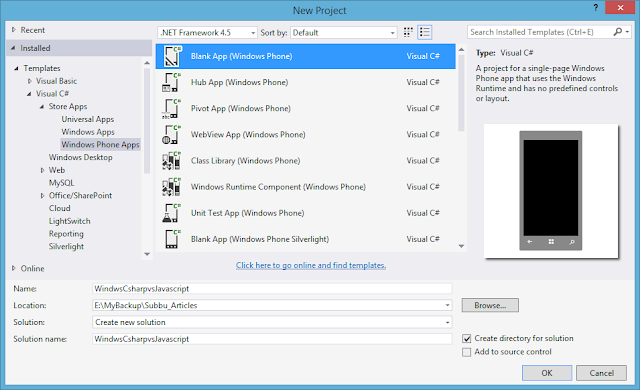Uncheck Create directory for solution
The height and width of the screenshot is (390, 640).
467,338
